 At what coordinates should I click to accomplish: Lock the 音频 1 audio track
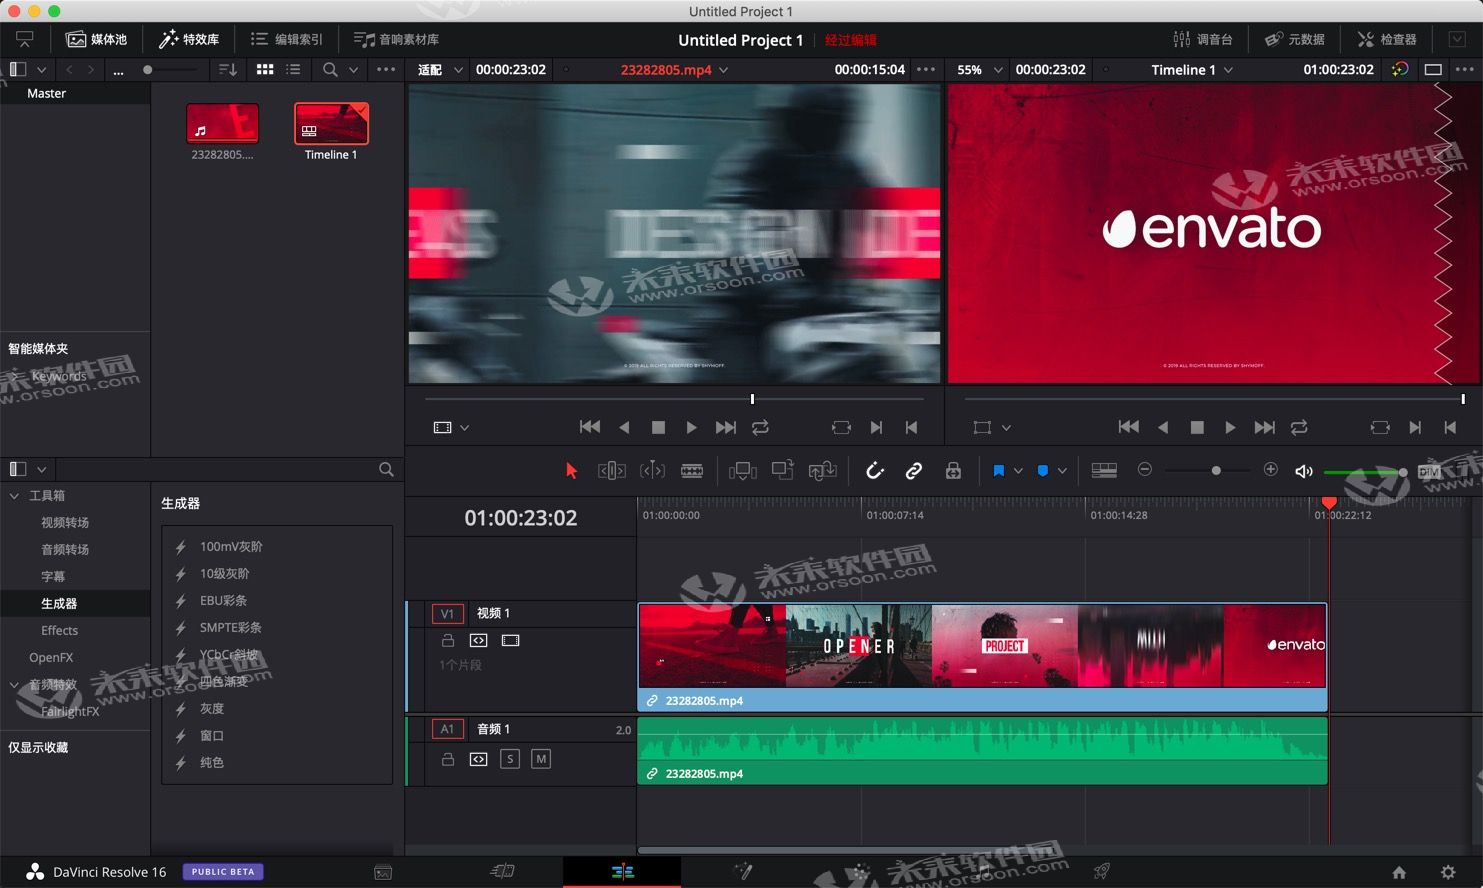point(448,760)
